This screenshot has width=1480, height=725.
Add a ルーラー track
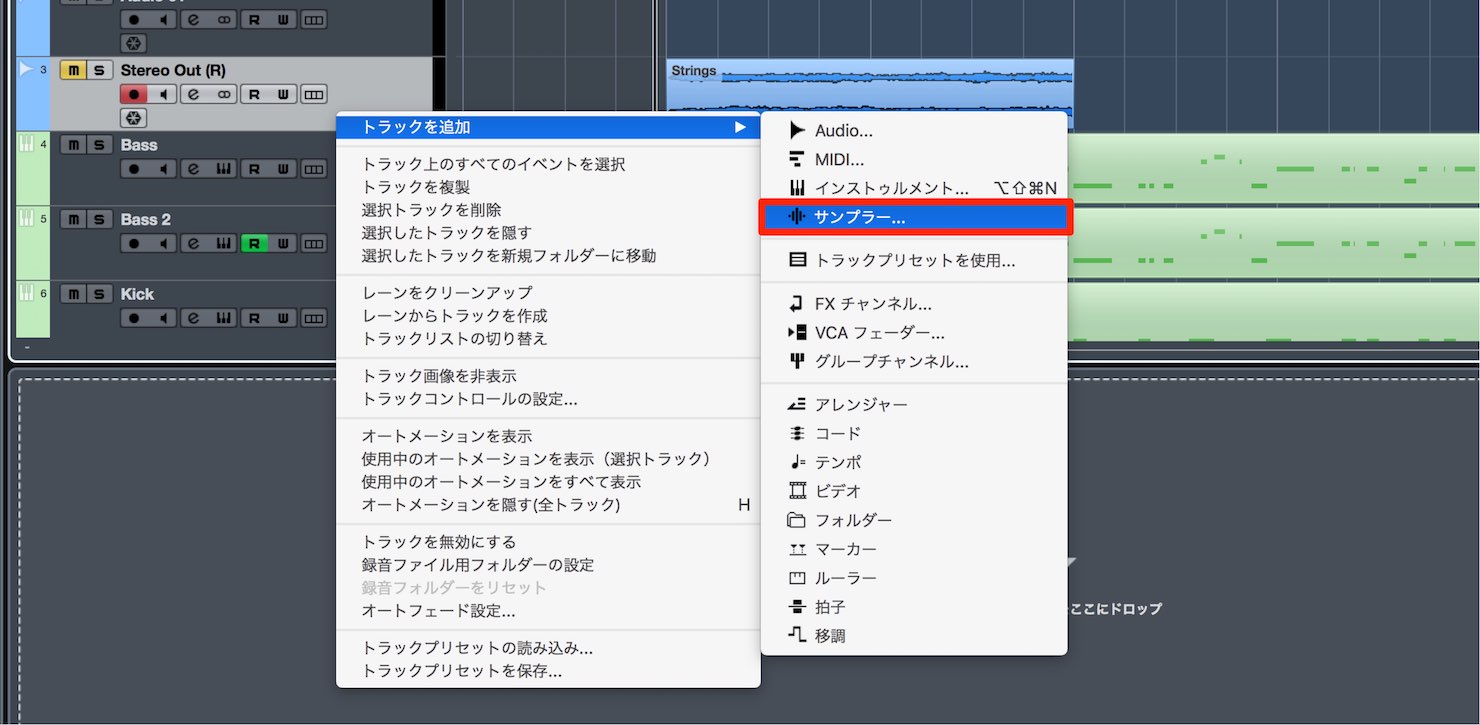pos(914,578)
